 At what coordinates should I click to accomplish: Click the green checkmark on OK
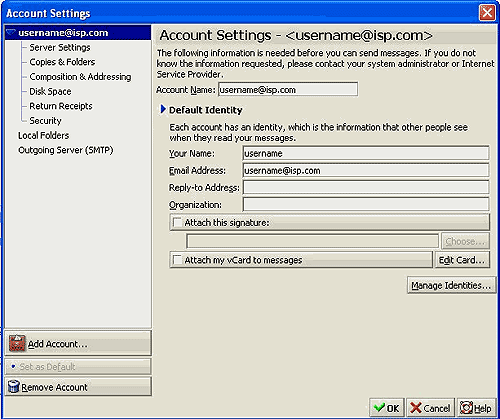tap(379, 407)
